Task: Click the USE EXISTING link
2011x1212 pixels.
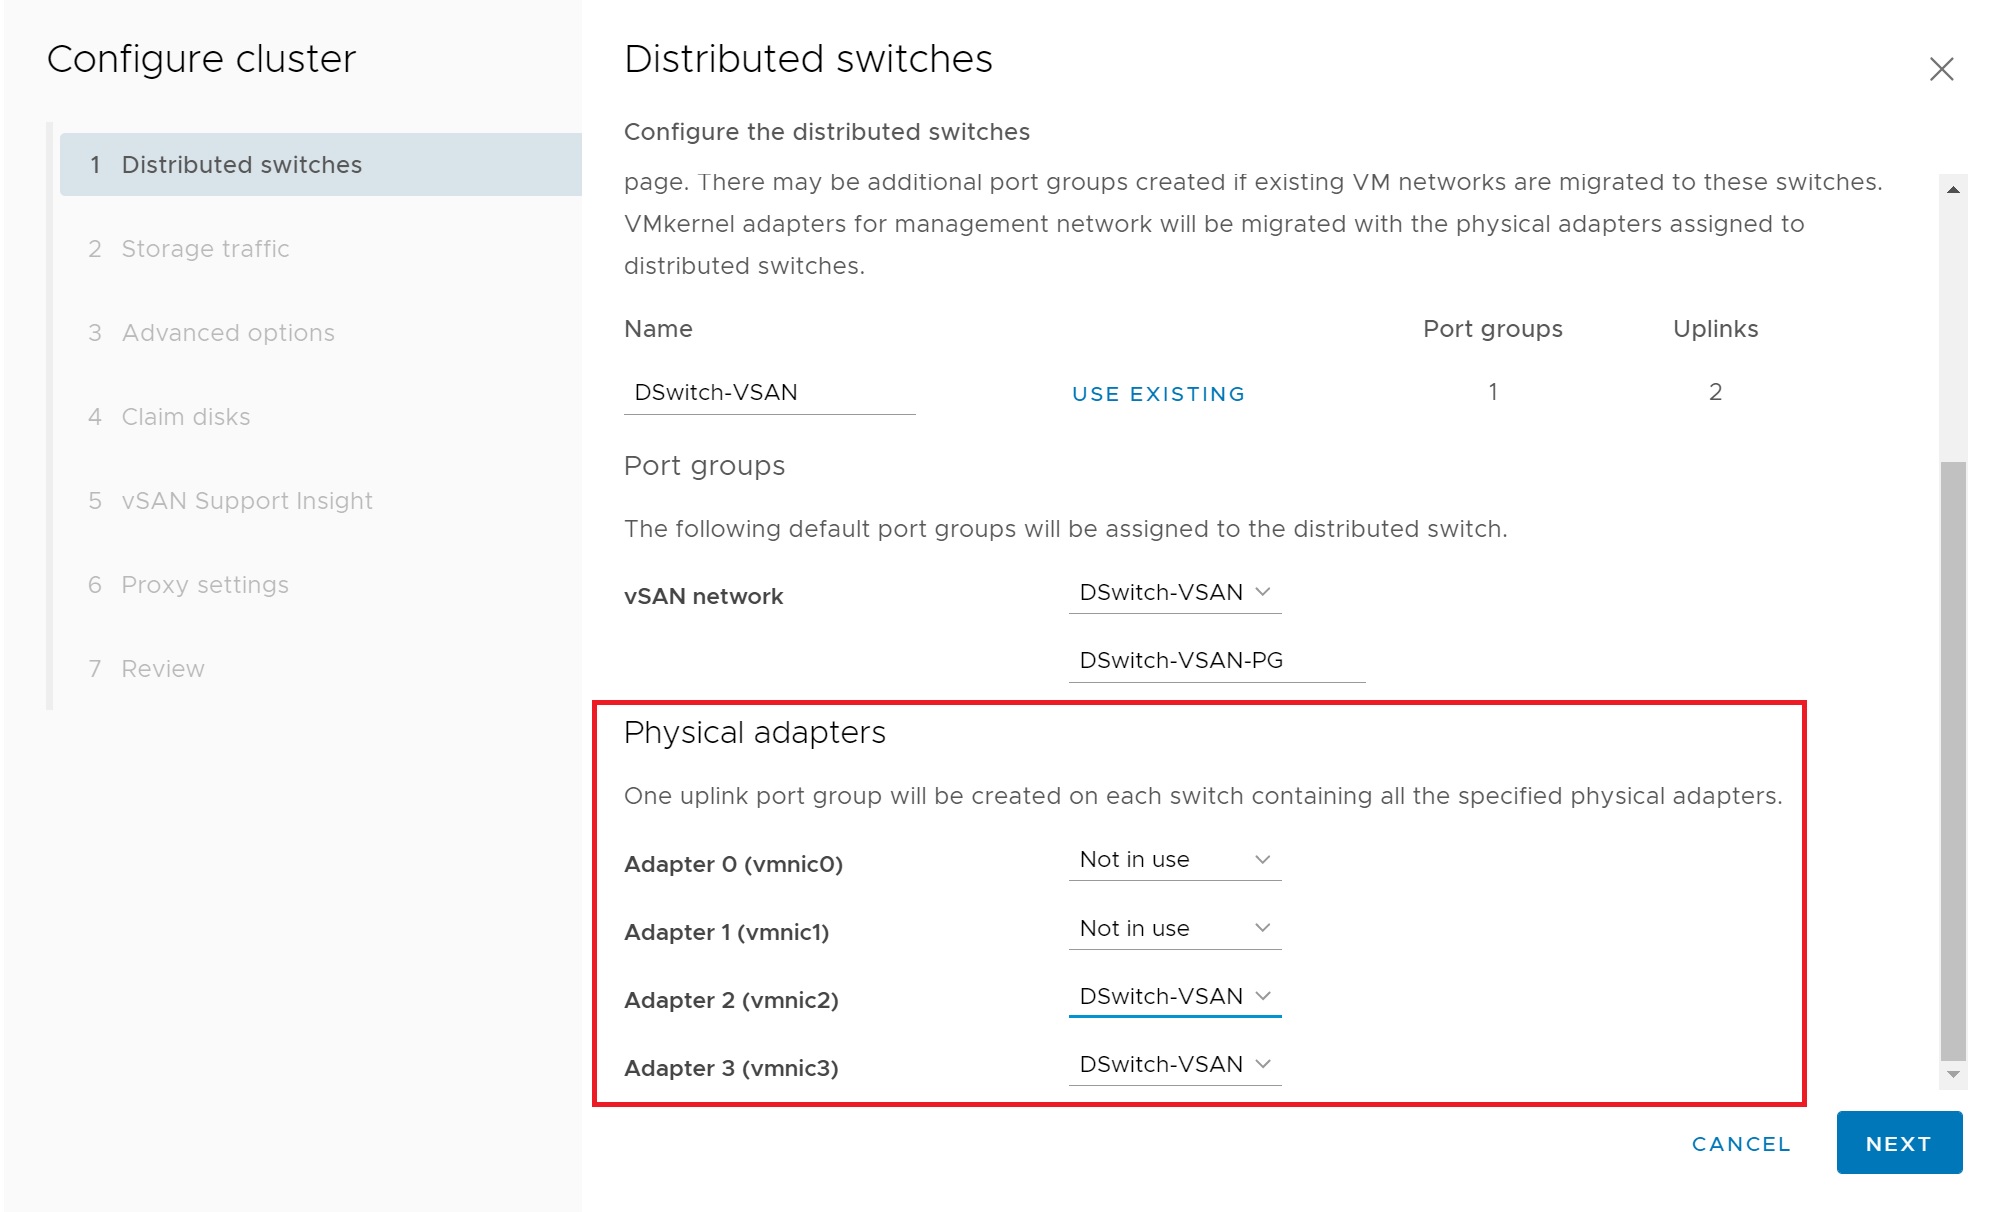Action: tap(1158, 394)
